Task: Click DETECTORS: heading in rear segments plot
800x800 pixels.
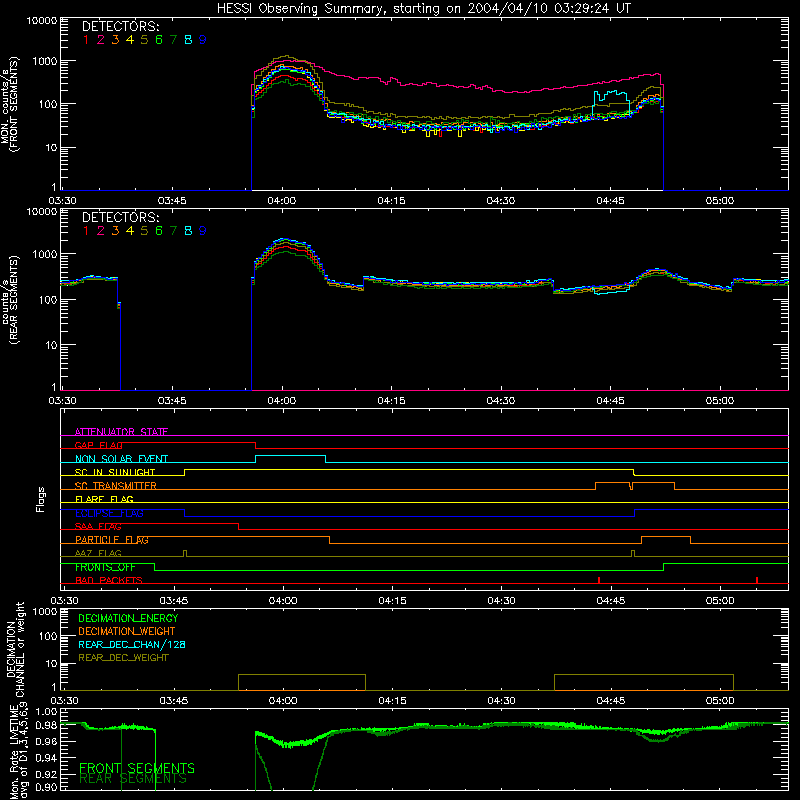Action: point(120,217)
